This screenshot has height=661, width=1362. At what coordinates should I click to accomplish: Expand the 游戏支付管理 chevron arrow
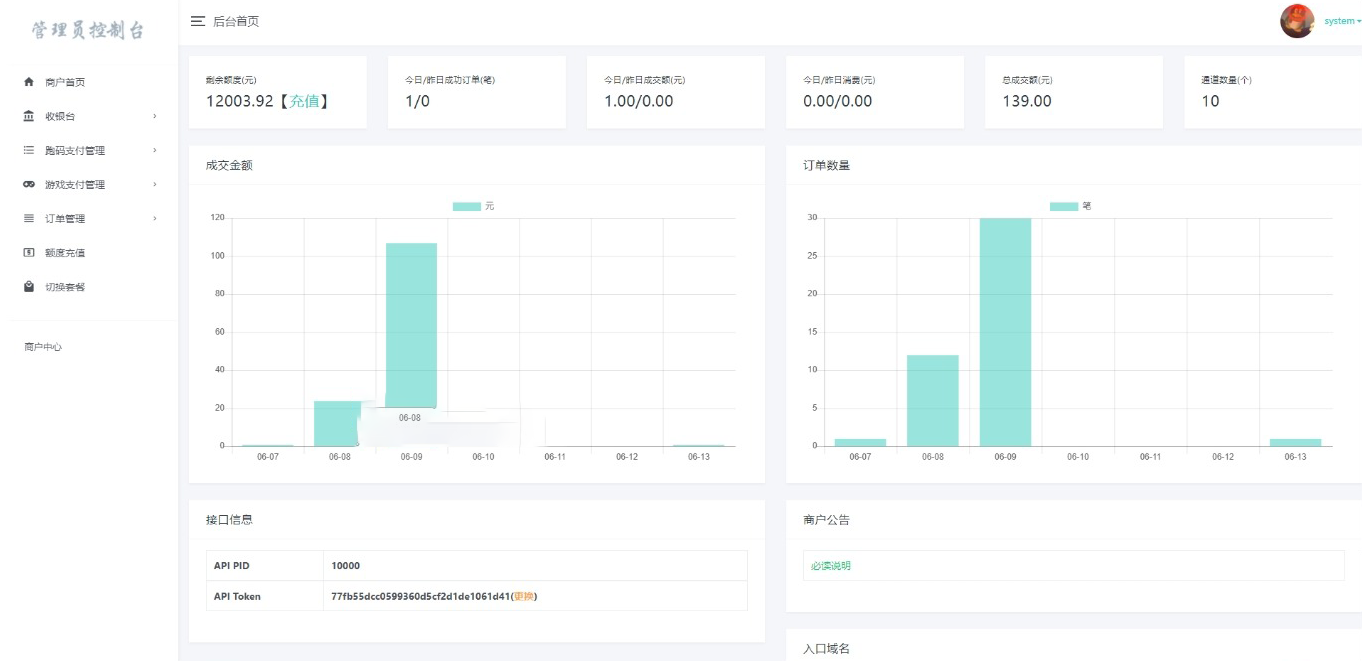154,184
